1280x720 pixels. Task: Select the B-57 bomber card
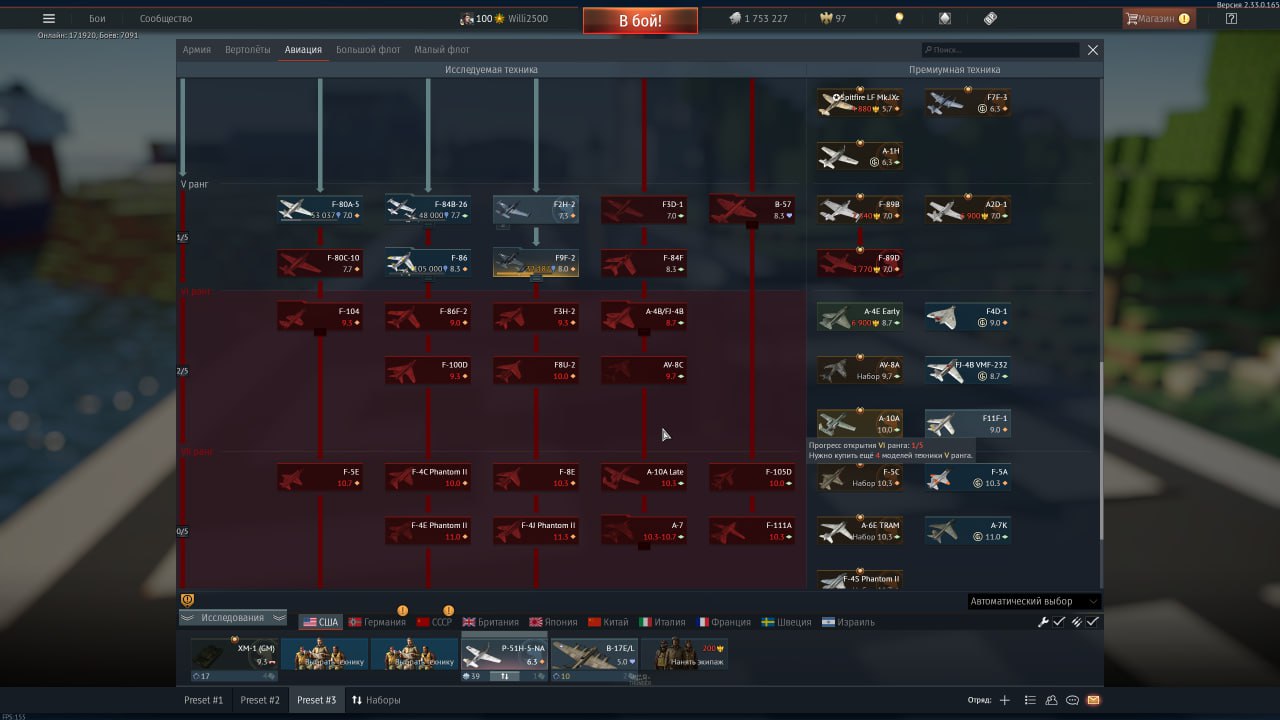(x=752, y=209)
